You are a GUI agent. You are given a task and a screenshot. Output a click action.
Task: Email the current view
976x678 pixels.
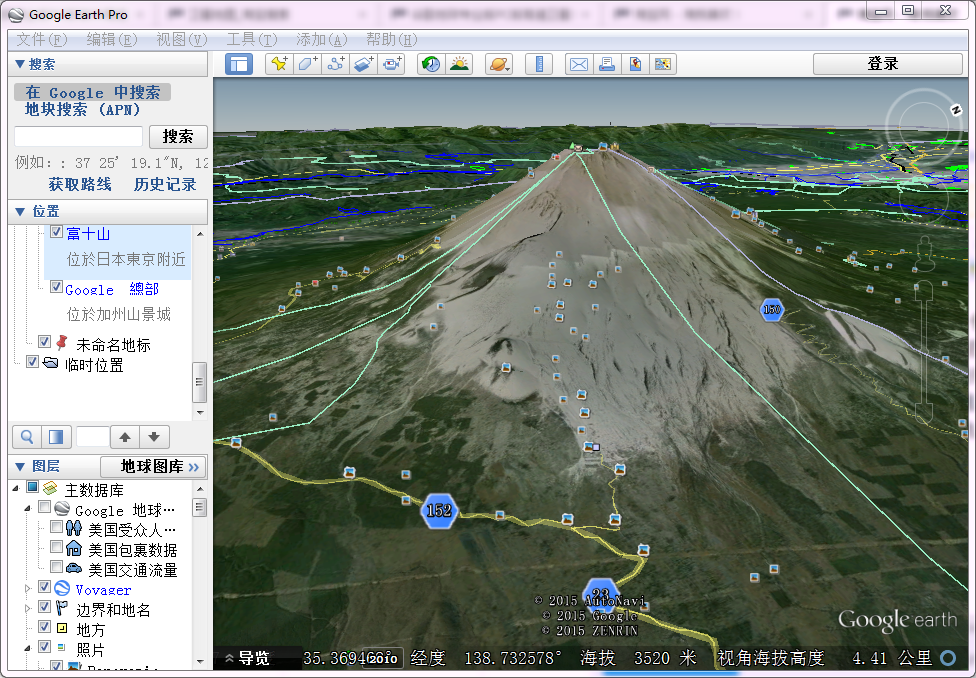coord(579,64)
